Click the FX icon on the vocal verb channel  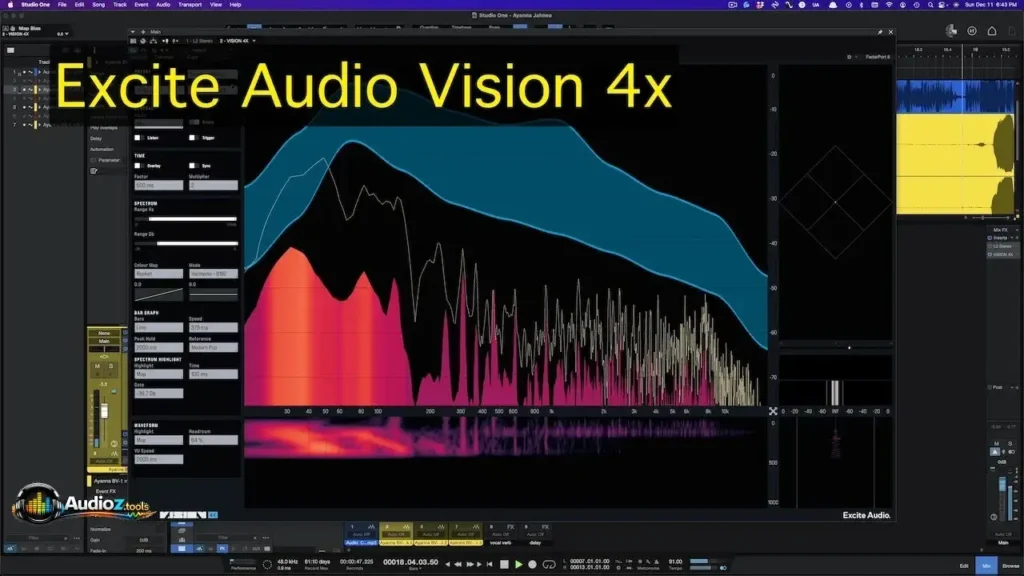point(511,526)
